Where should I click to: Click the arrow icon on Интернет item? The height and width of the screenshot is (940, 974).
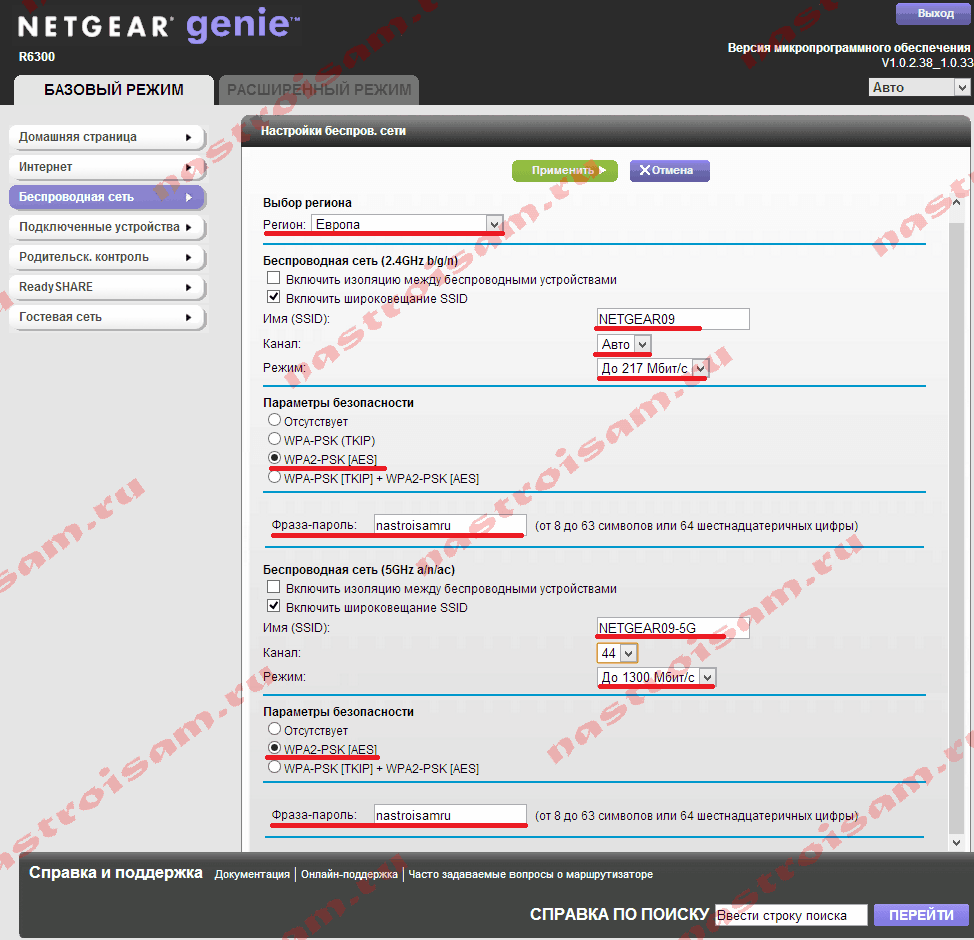point(188,167)
